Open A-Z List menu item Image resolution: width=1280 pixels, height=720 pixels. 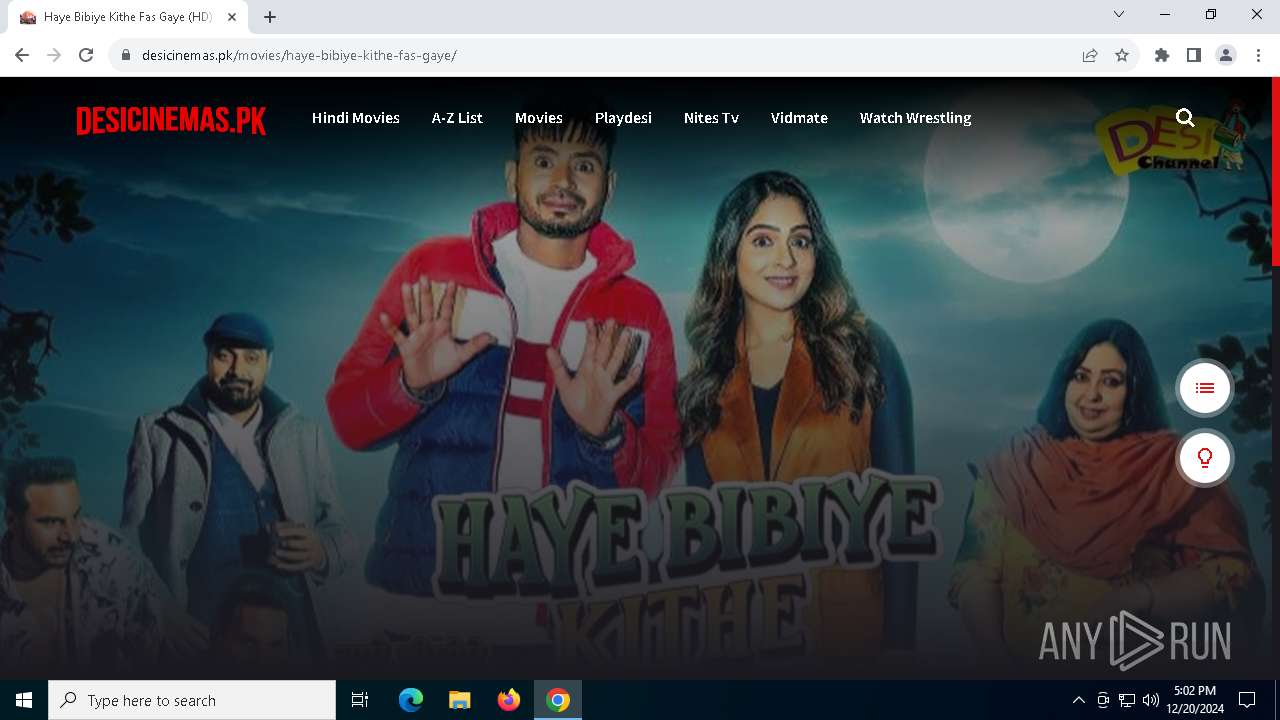pyautogui.click(x=457, y=118)
